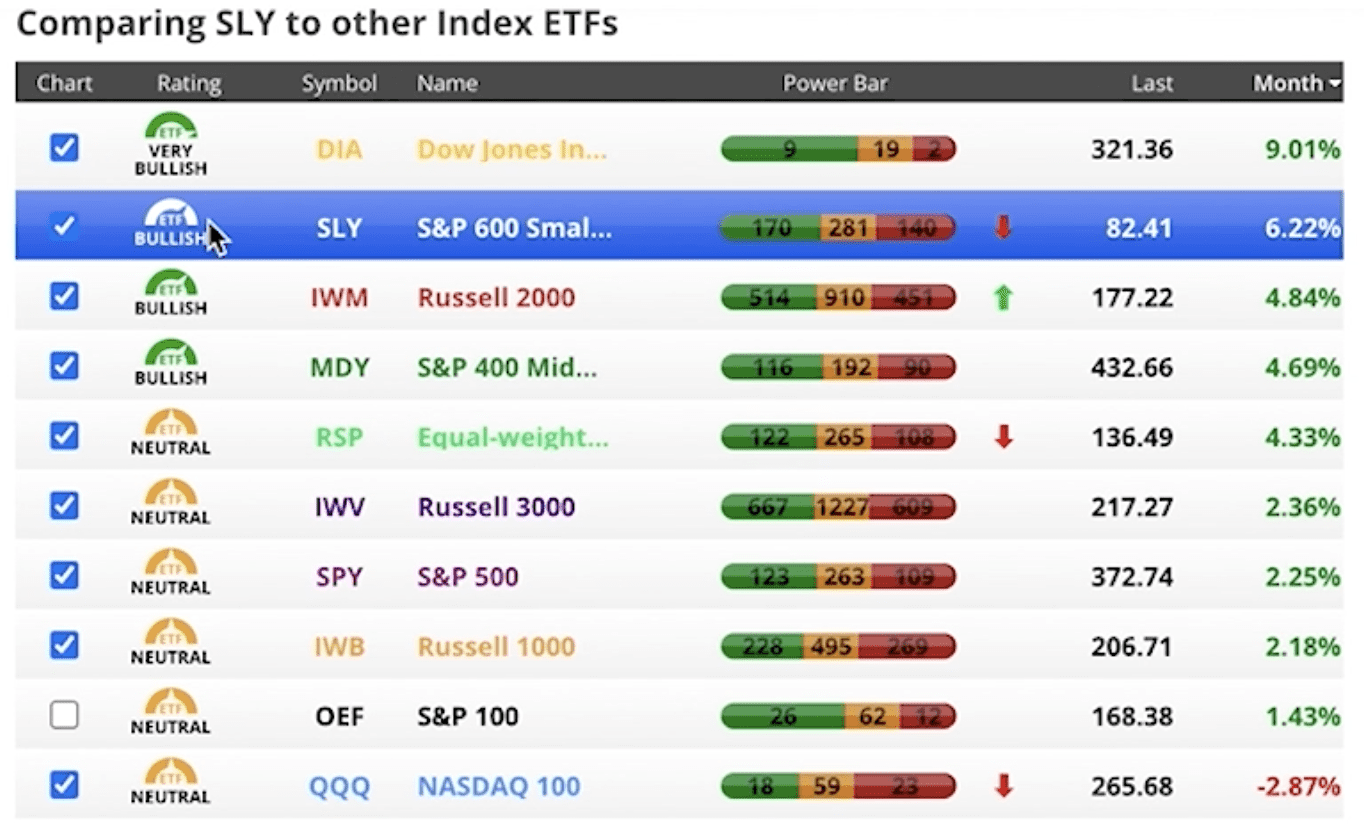Click the red down arrow in RSP row
This screenshot has width=1364, height=834.
point(1003,437)
